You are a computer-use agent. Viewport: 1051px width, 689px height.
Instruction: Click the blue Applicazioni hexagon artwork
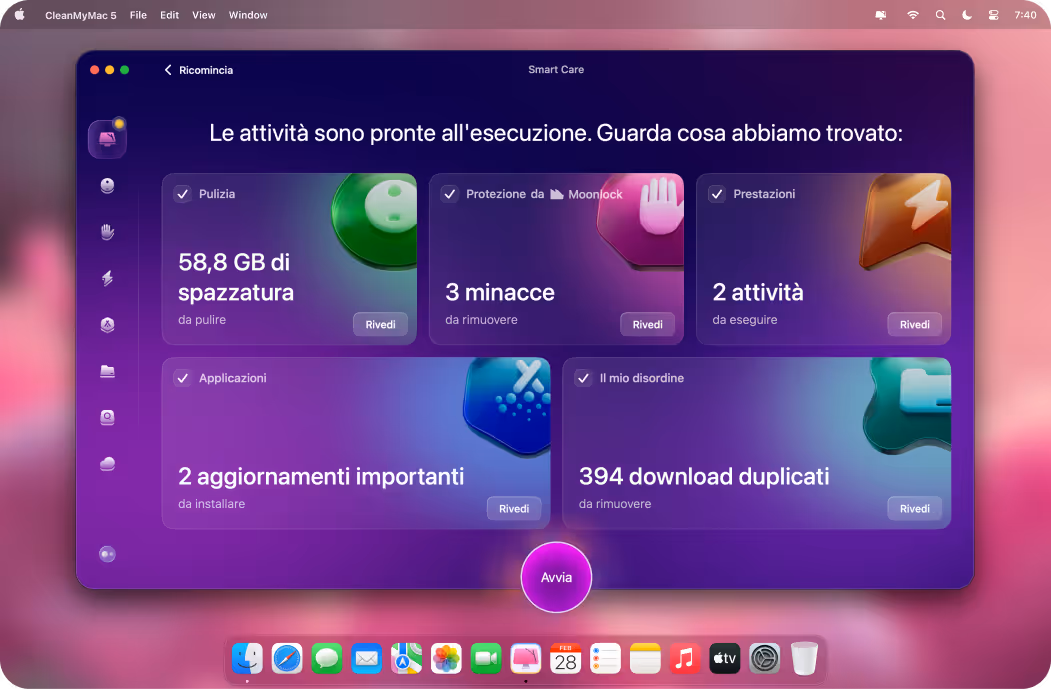tap(507, 406)
